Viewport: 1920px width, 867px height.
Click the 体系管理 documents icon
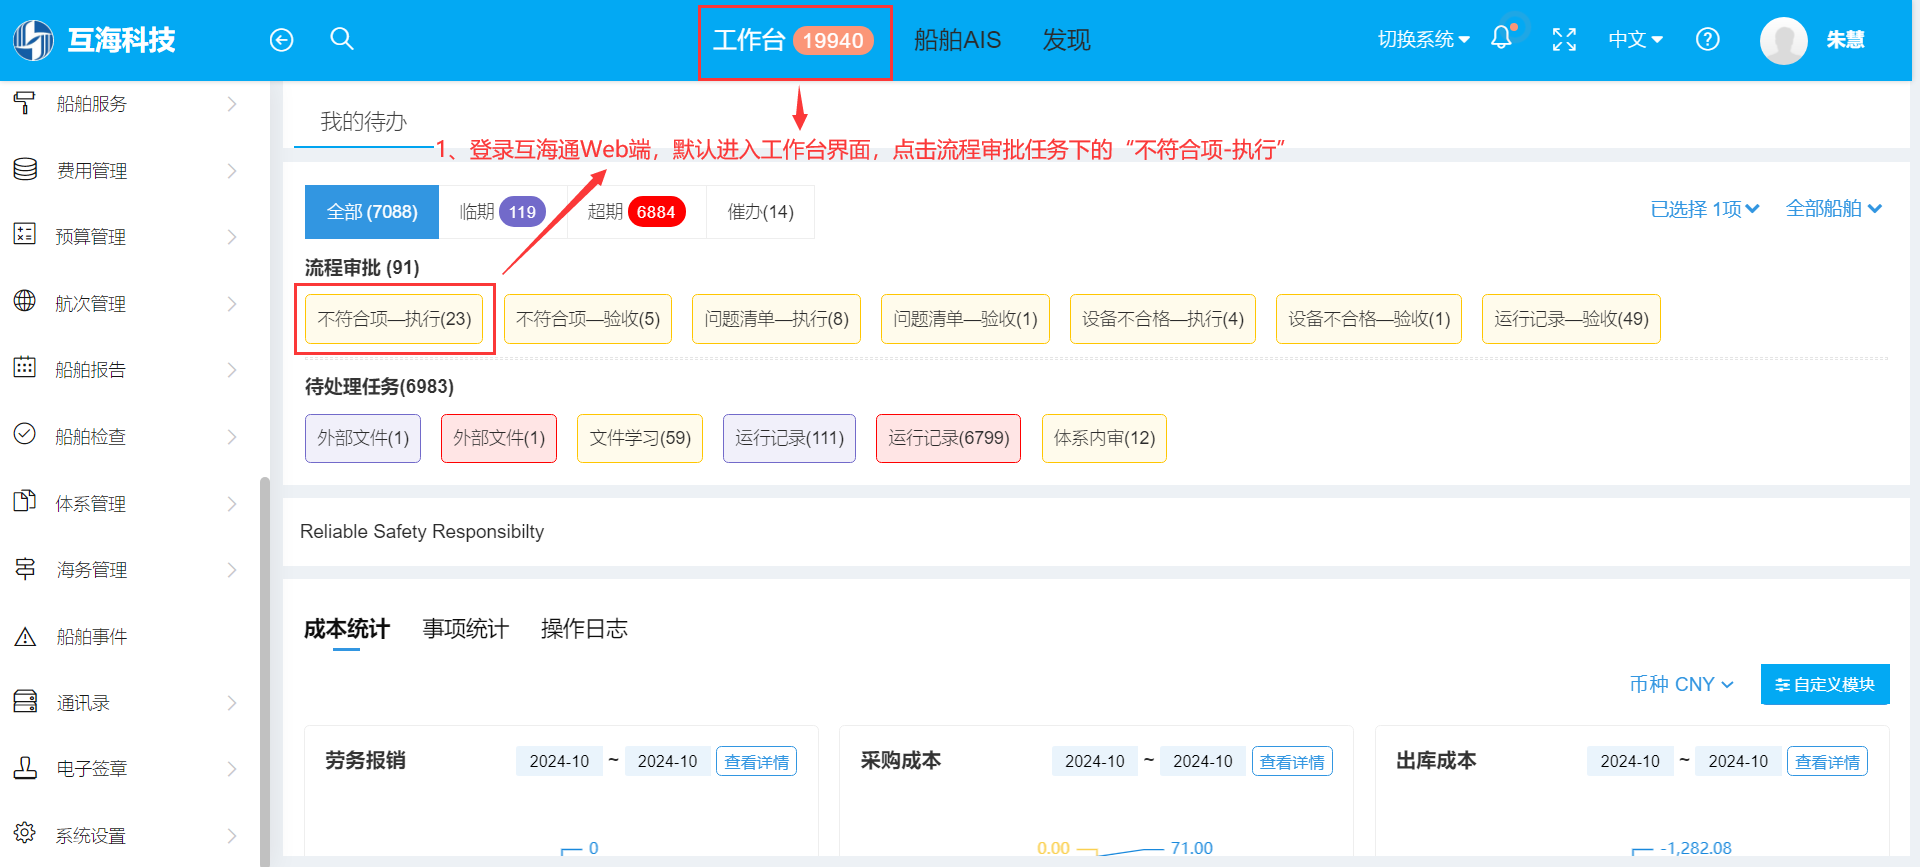[x=25, y=501]
